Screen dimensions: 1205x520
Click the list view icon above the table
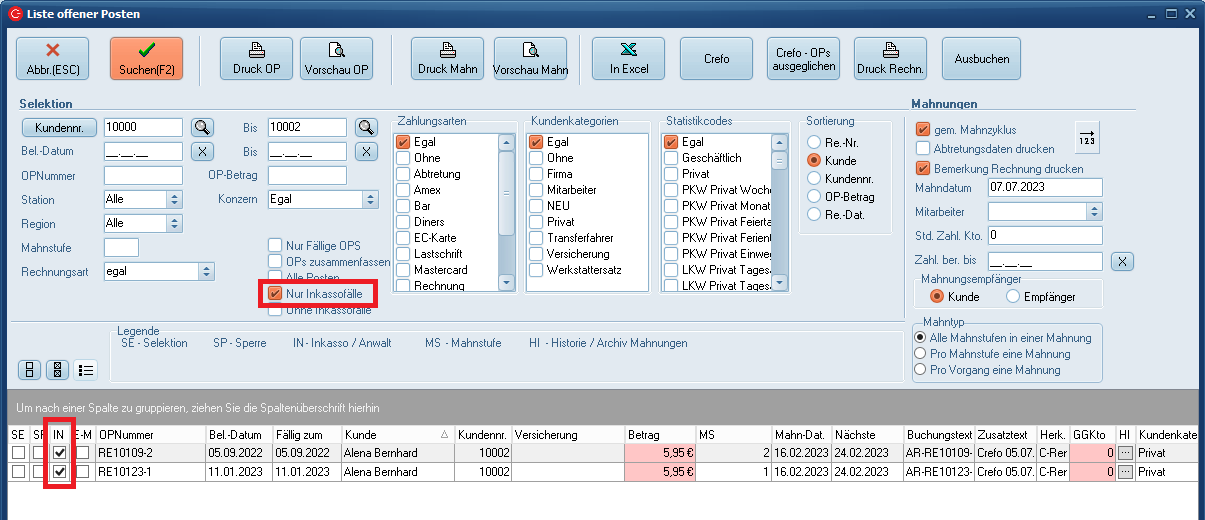[x=86, y=370]
